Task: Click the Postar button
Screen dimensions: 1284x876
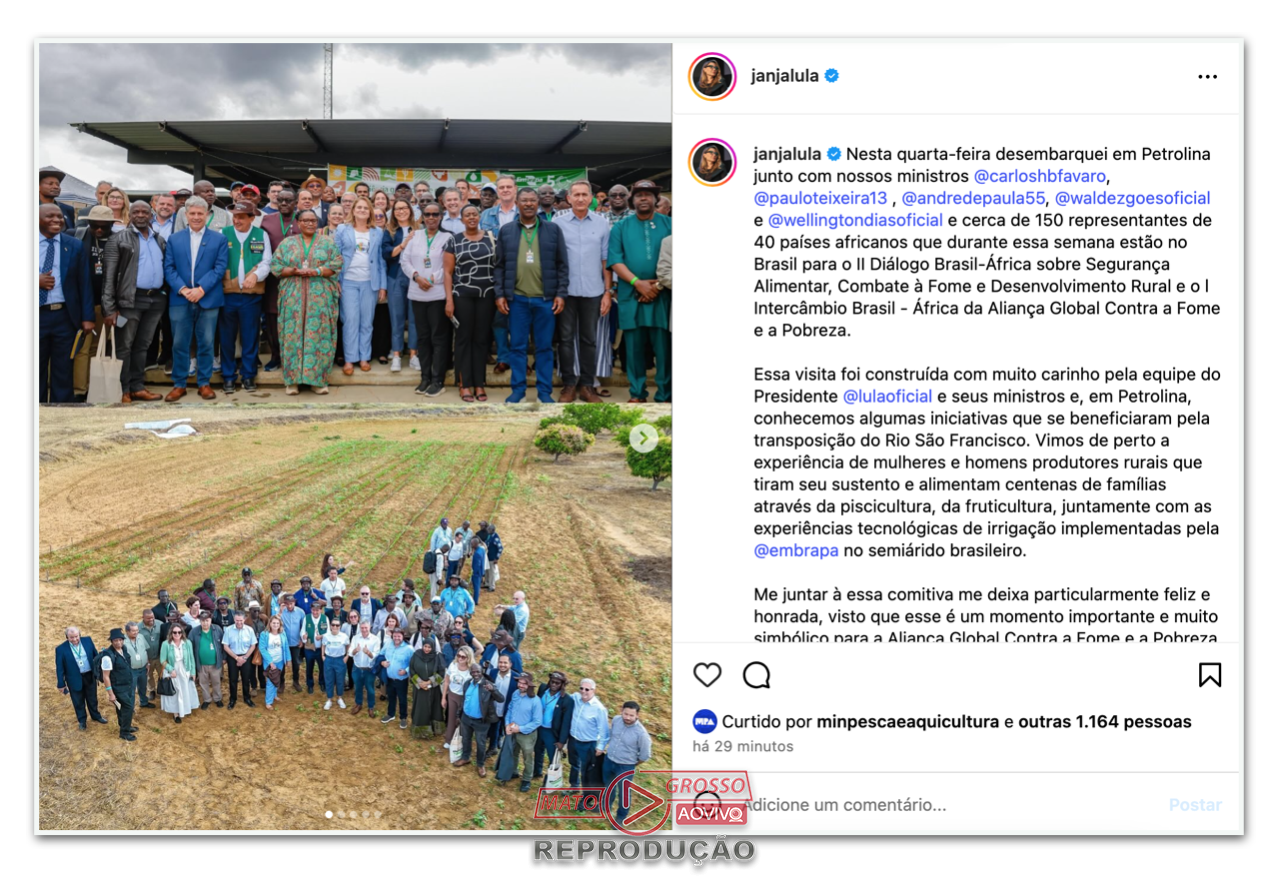Action: (1195, 804)
